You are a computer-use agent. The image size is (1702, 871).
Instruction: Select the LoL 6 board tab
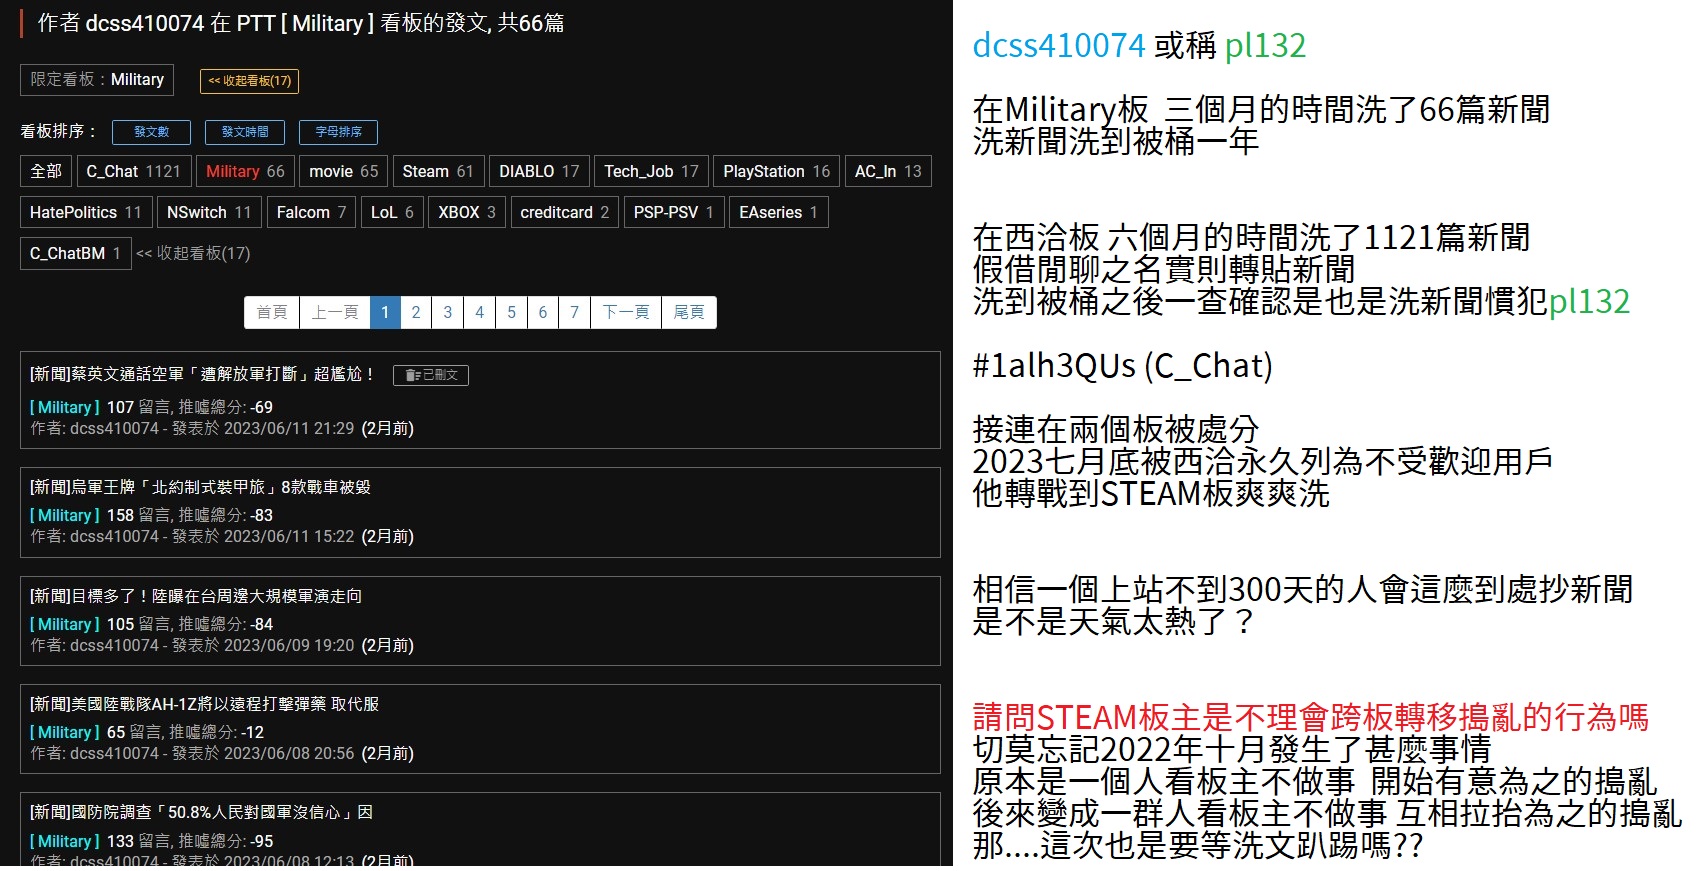click(x=392, y=212)
